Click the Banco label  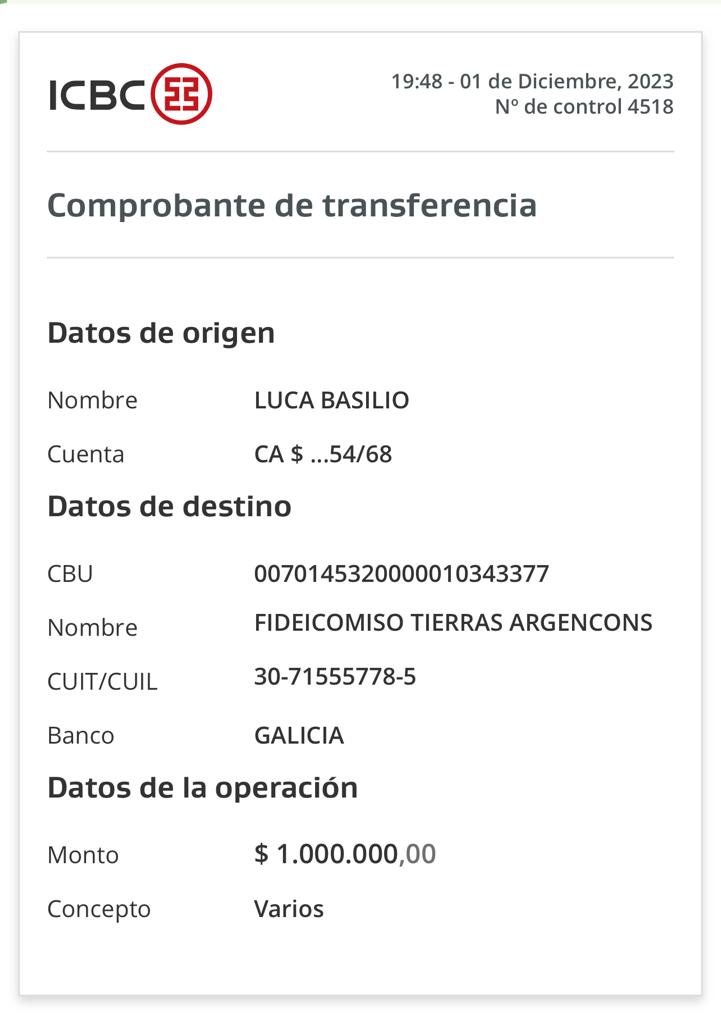81,736
